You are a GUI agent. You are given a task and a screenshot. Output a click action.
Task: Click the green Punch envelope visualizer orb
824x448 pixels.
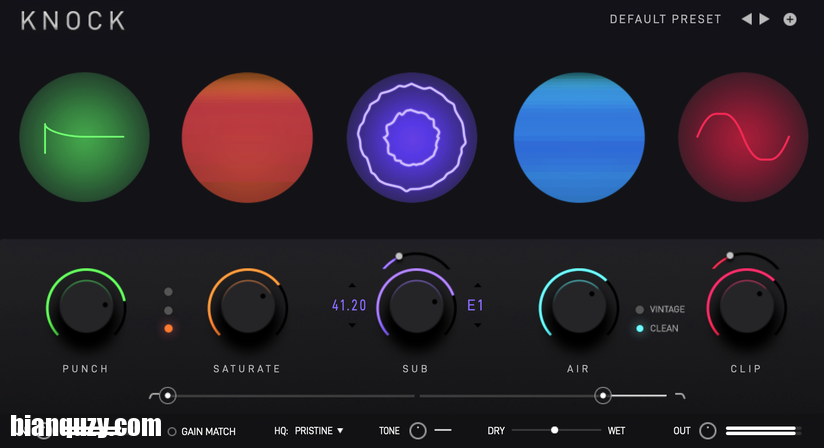point(85,137)
